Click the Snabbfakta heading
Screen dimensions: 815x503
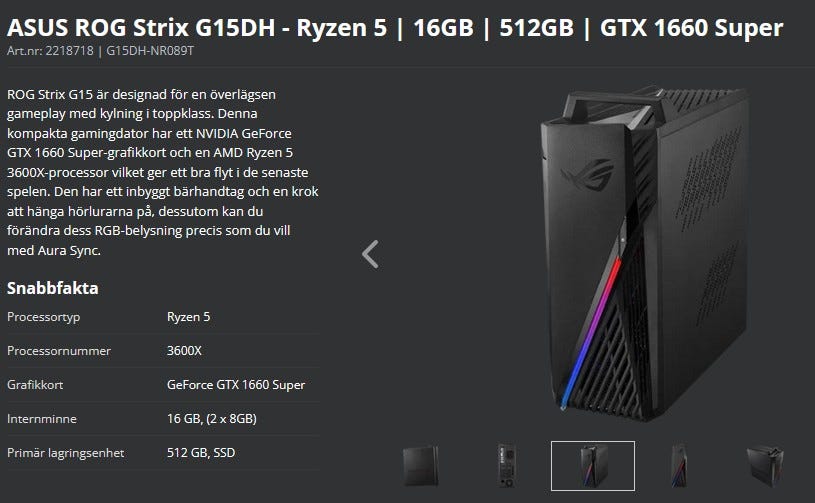point(52,288)
